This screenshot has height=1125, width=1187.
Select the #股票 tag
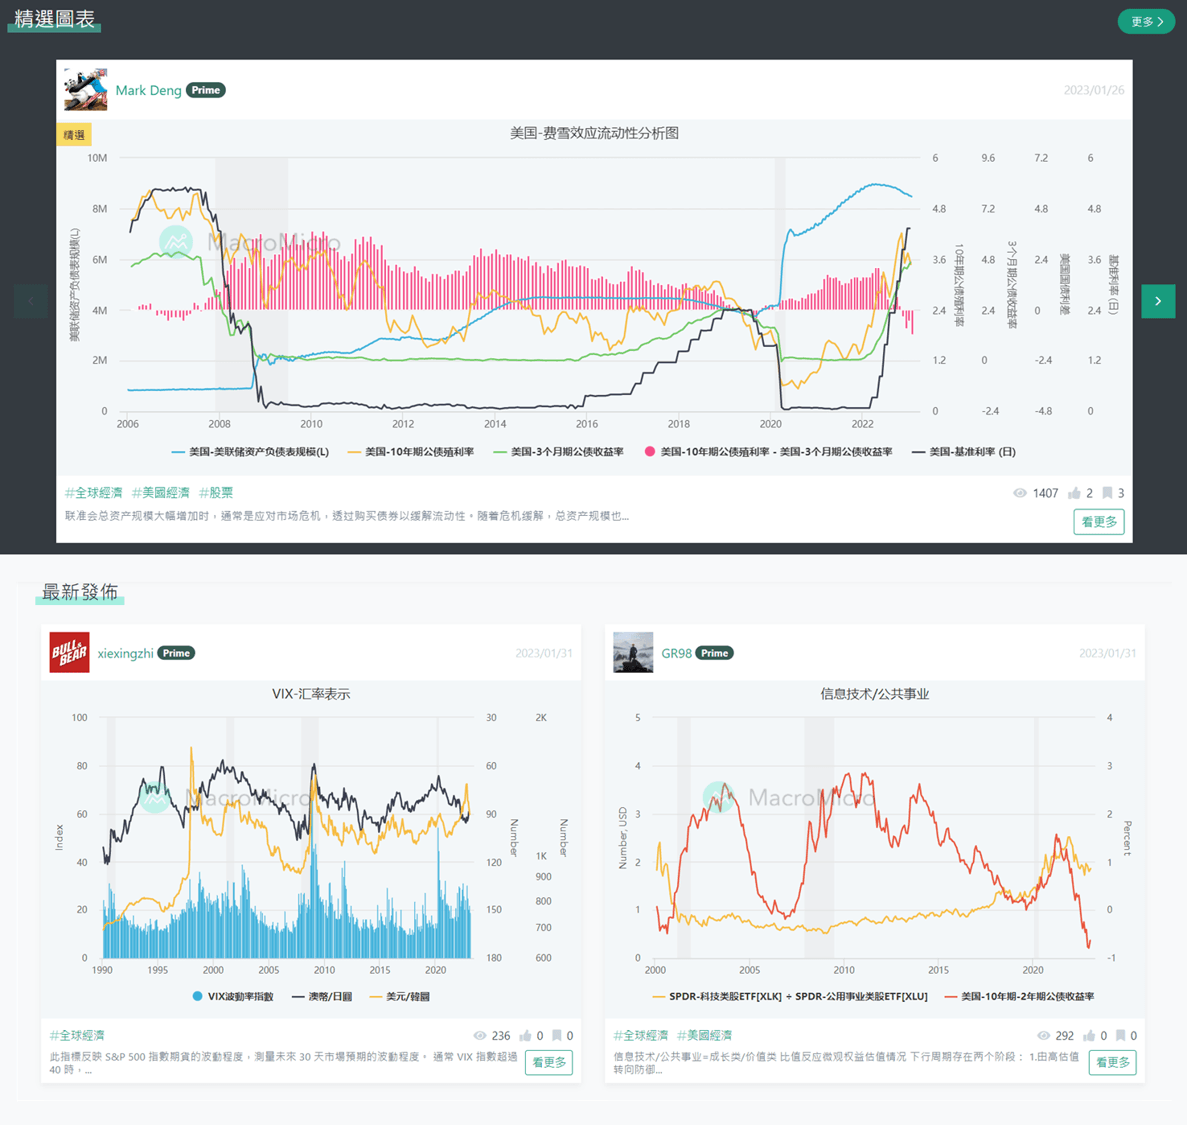click(216, 493)
